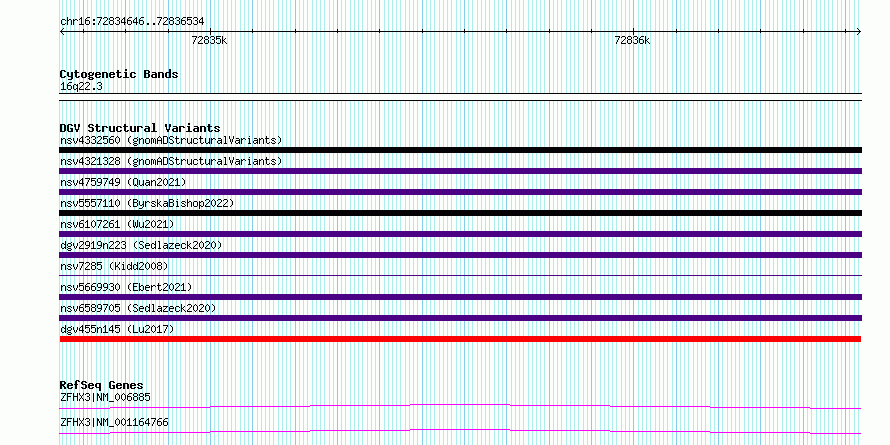The height and width of the screenshot is (445, 890).
Task: Click the cytogenetic band 16q22.3 line
Action: click(460, 97)
